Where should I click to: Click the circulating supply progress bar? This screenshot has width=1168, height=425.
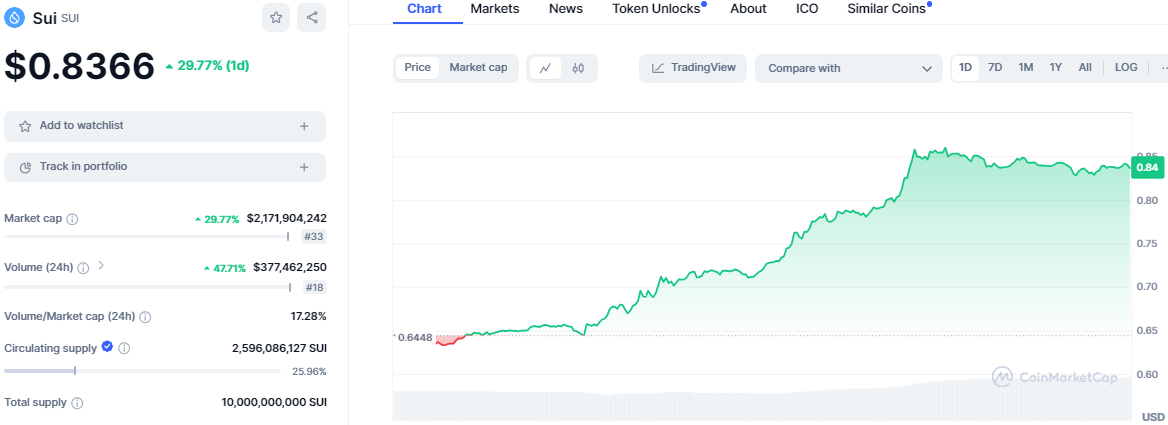tap(143, 370)
